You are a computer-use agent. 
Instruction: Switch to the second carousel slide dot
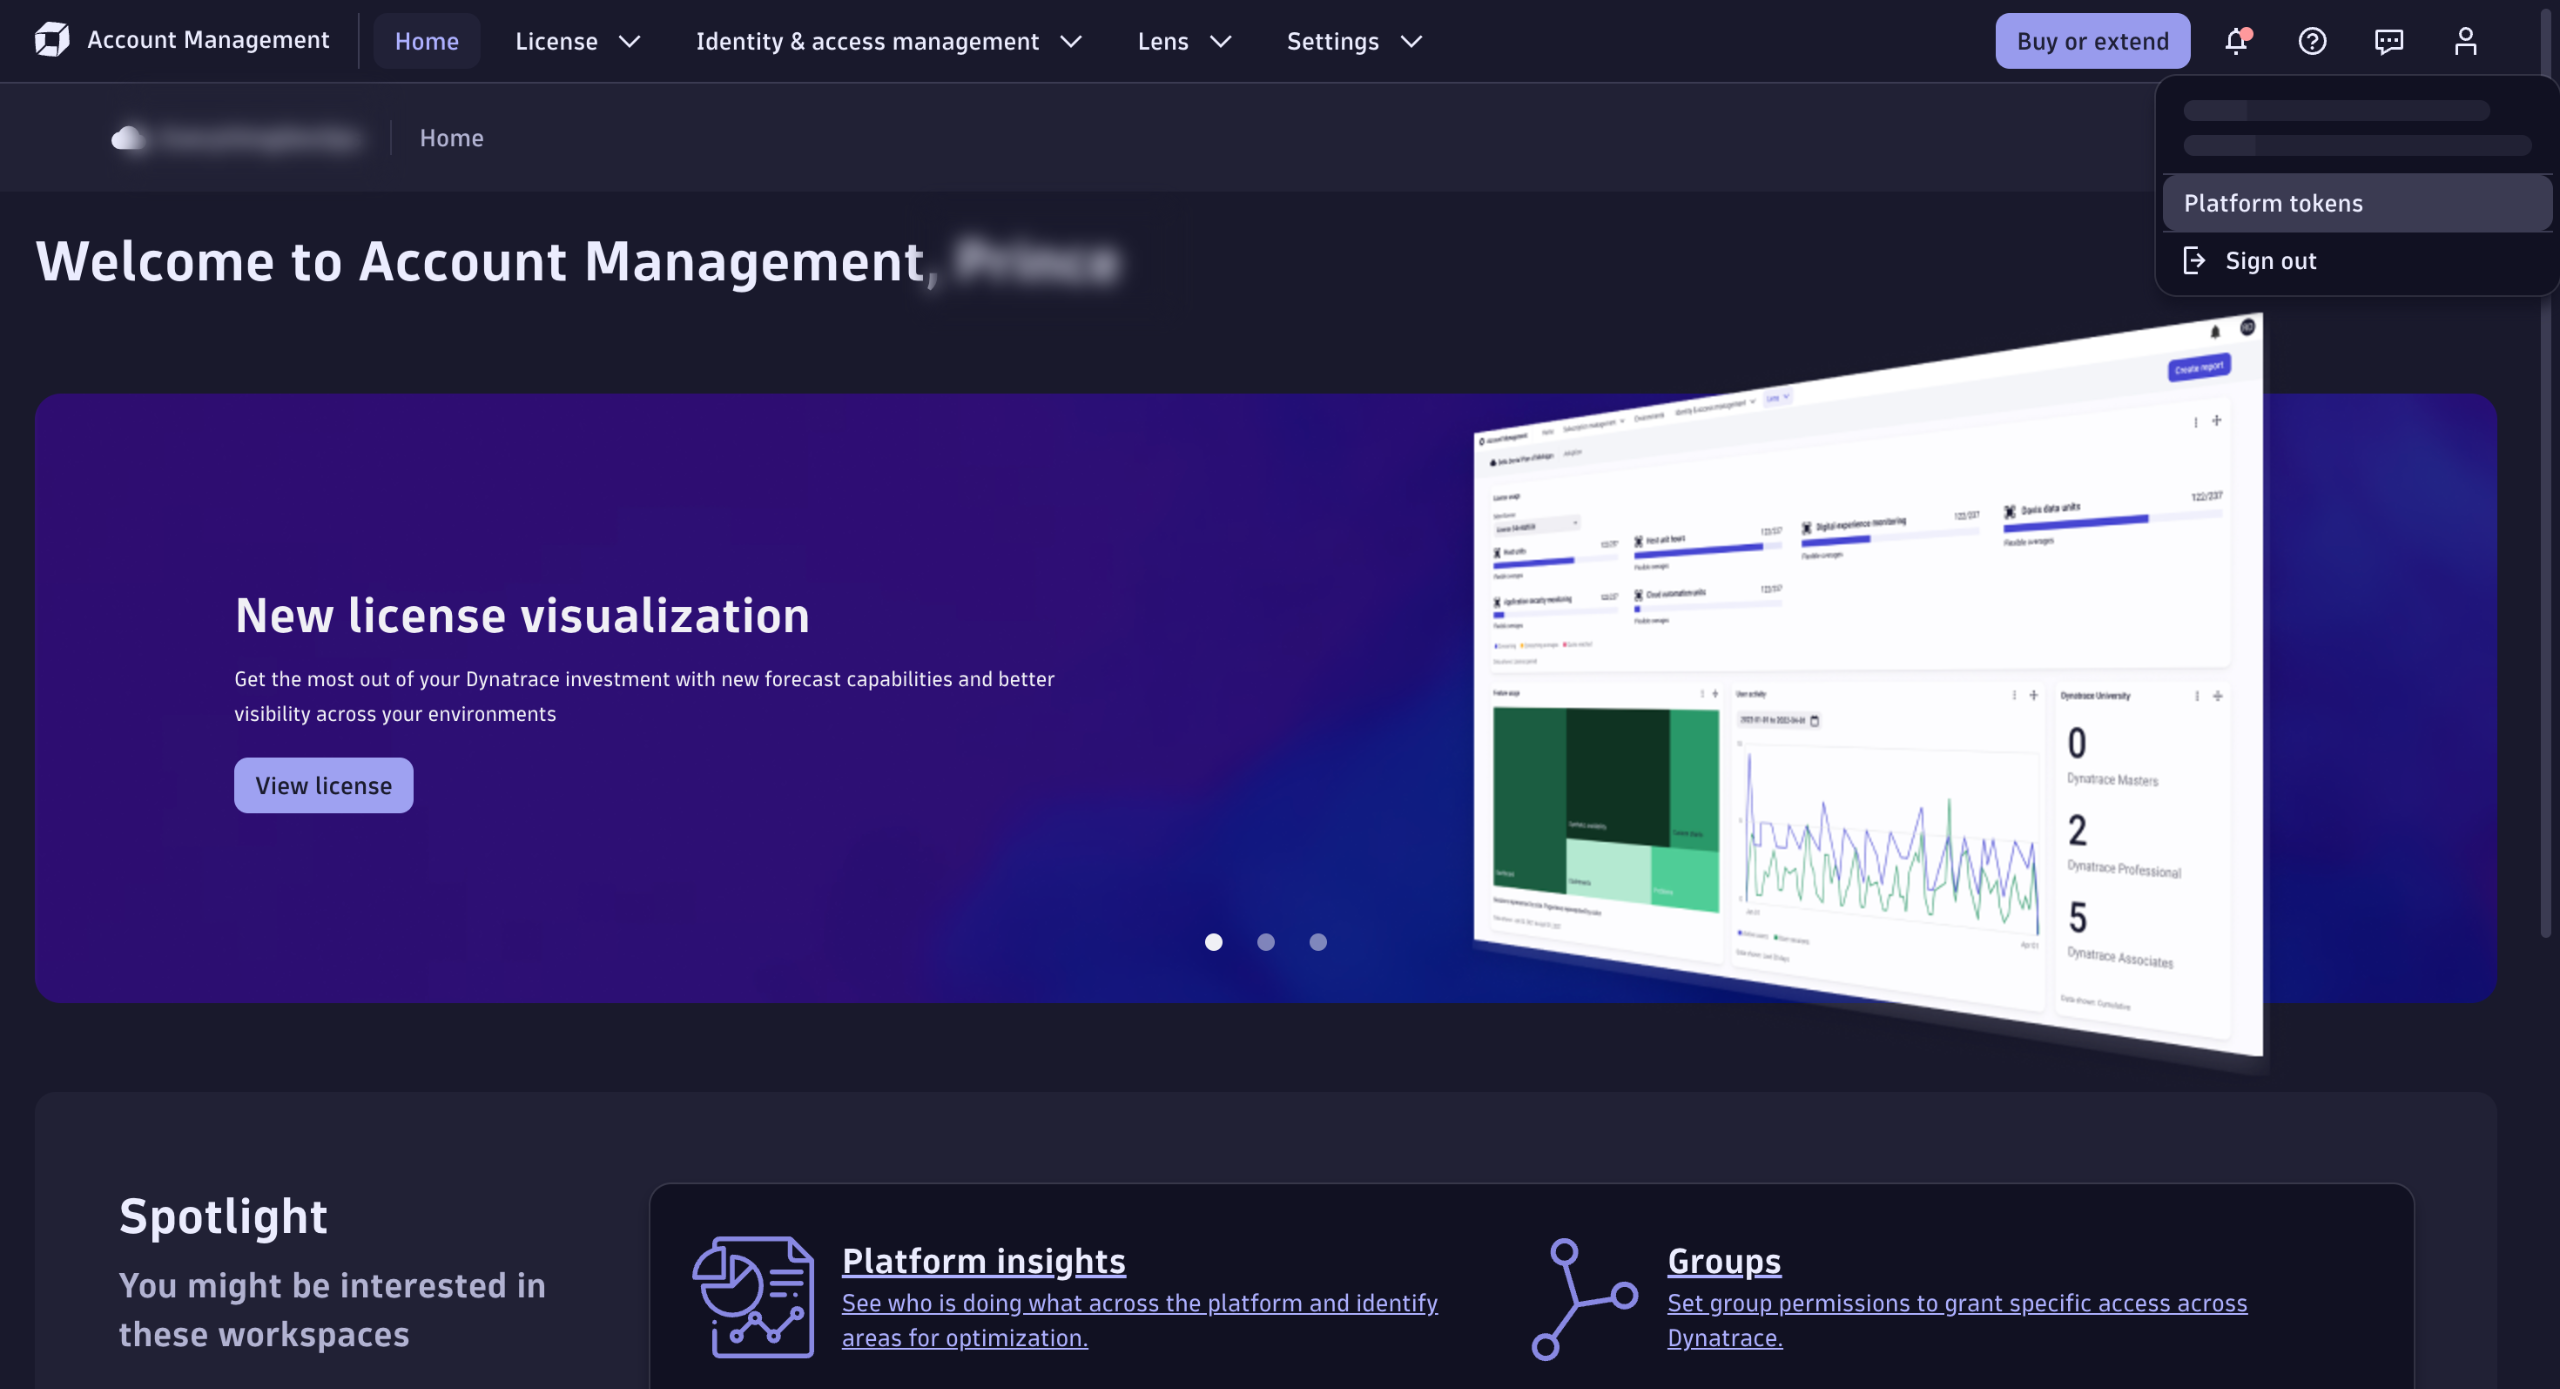coord(1266,942)
